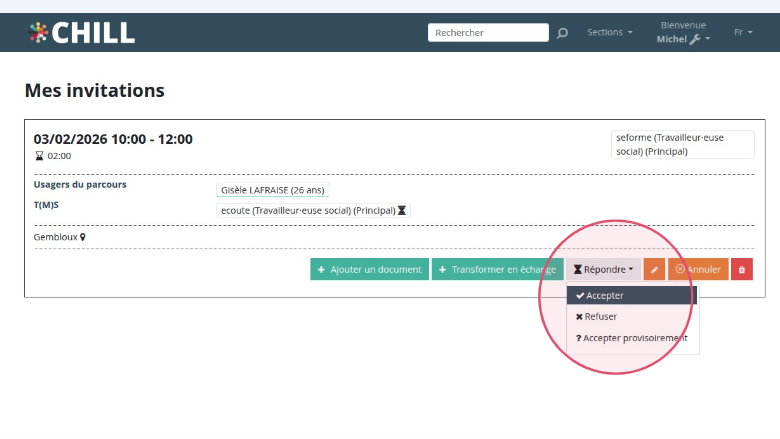
Task: Select Accepter provisoirement option
Action: (x=632, y=338)
